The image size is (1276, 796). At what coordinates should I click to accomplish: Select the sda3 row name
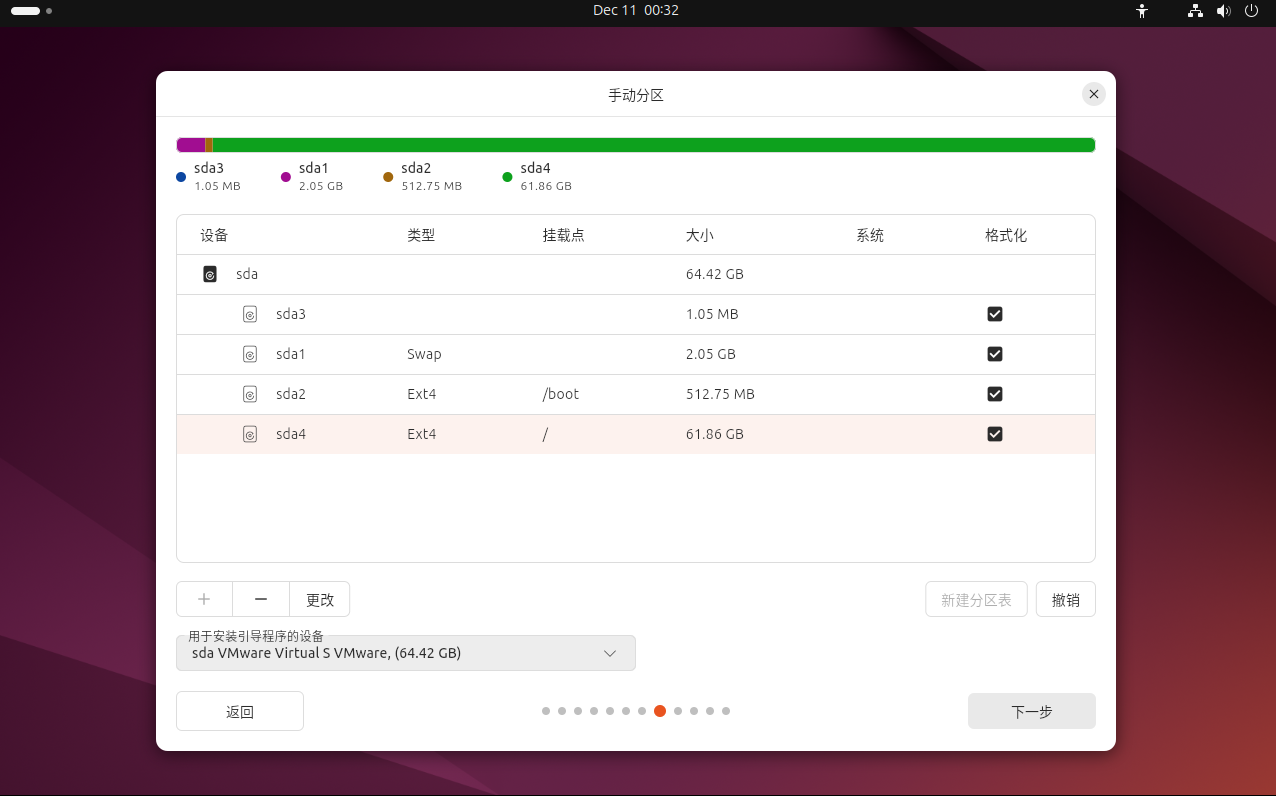tap(291, 314)
